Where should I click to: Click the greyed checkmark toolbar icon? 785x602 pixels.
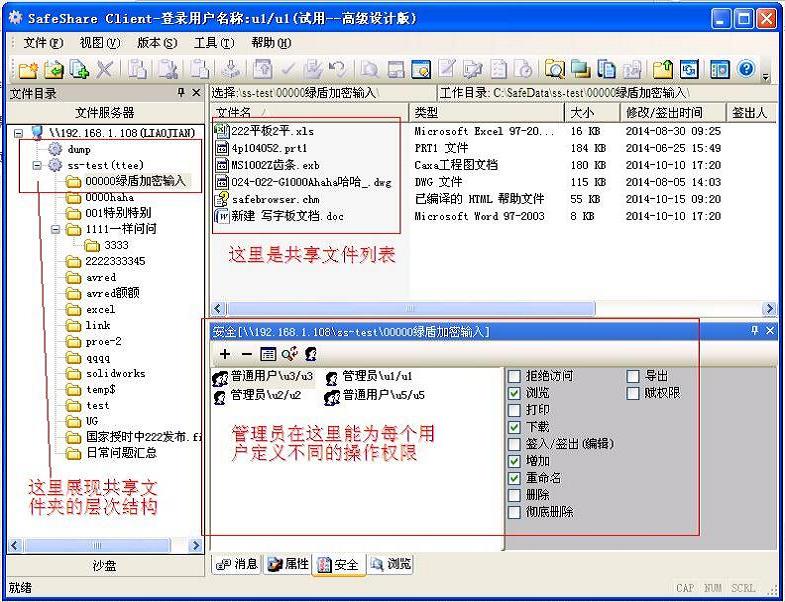pyautogui.click(x=288, y=70)
